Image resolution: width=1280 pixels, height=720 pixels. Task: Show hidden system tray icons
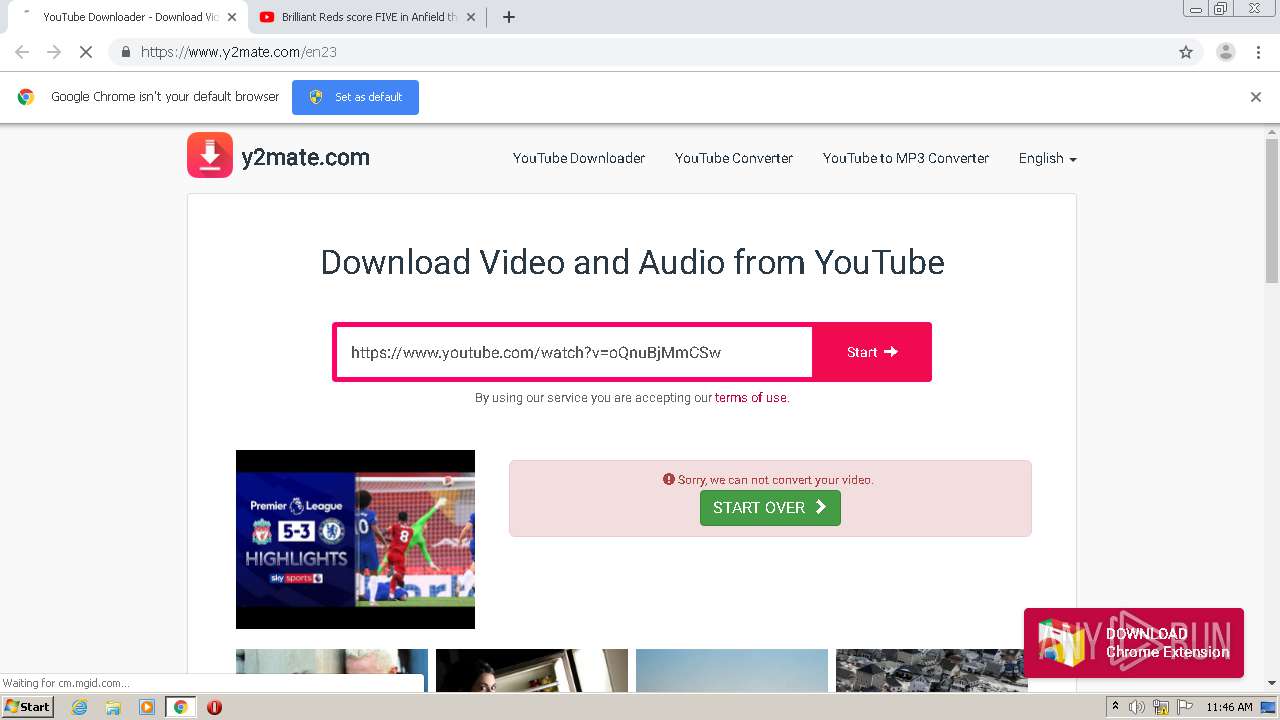click(x=1115, y=707)
